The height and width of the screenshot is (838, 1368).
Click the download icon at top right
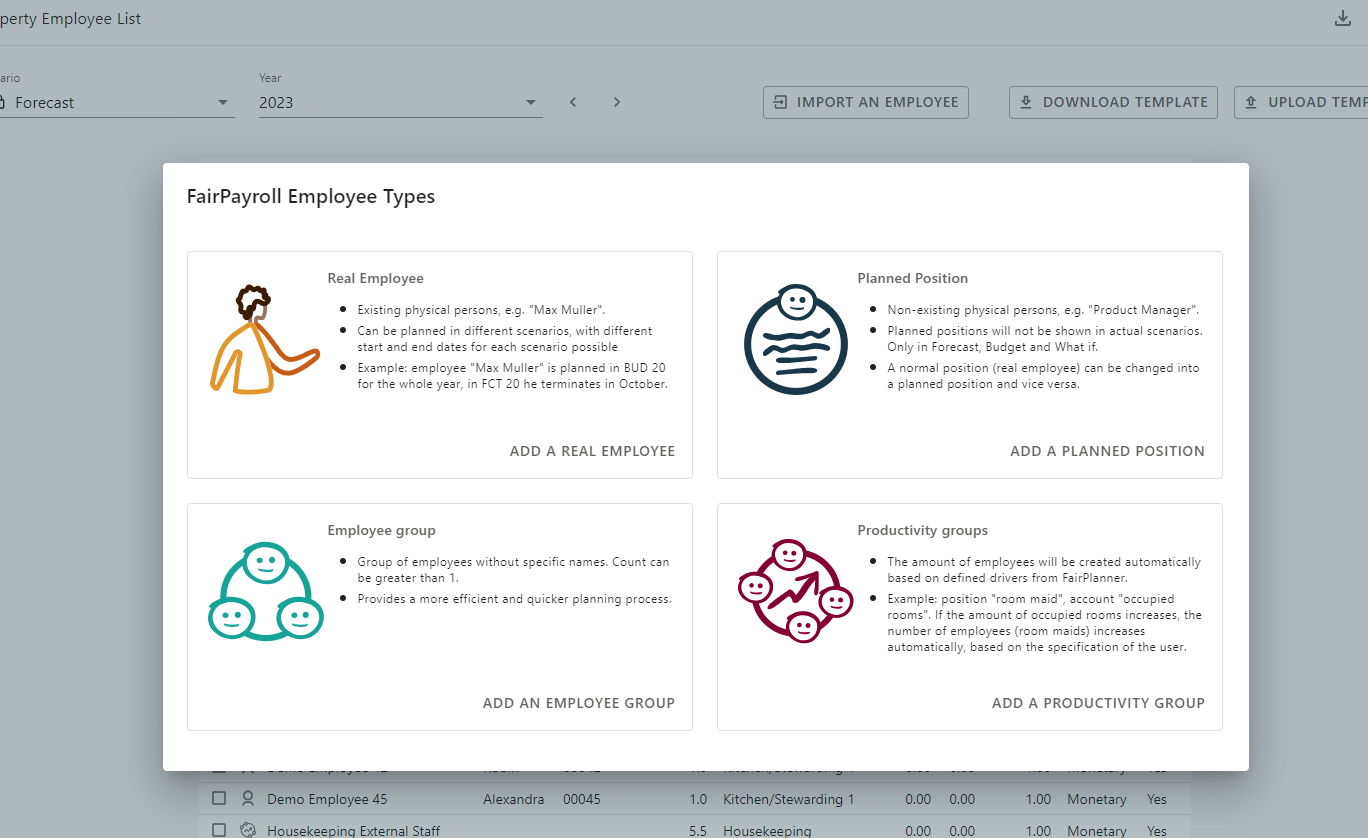(x=1343, y=18)
